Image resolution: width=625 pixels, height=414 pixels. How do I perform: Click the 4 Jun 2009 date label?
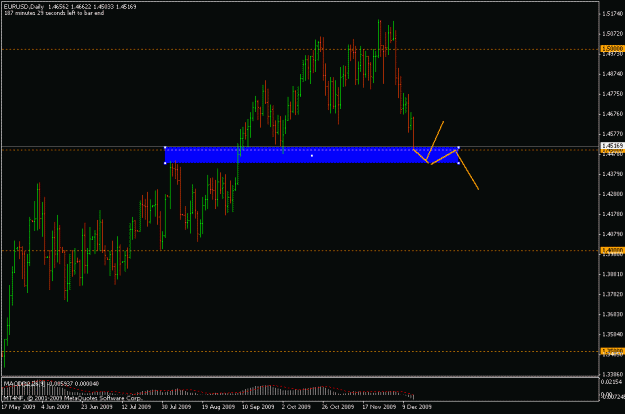55,407
